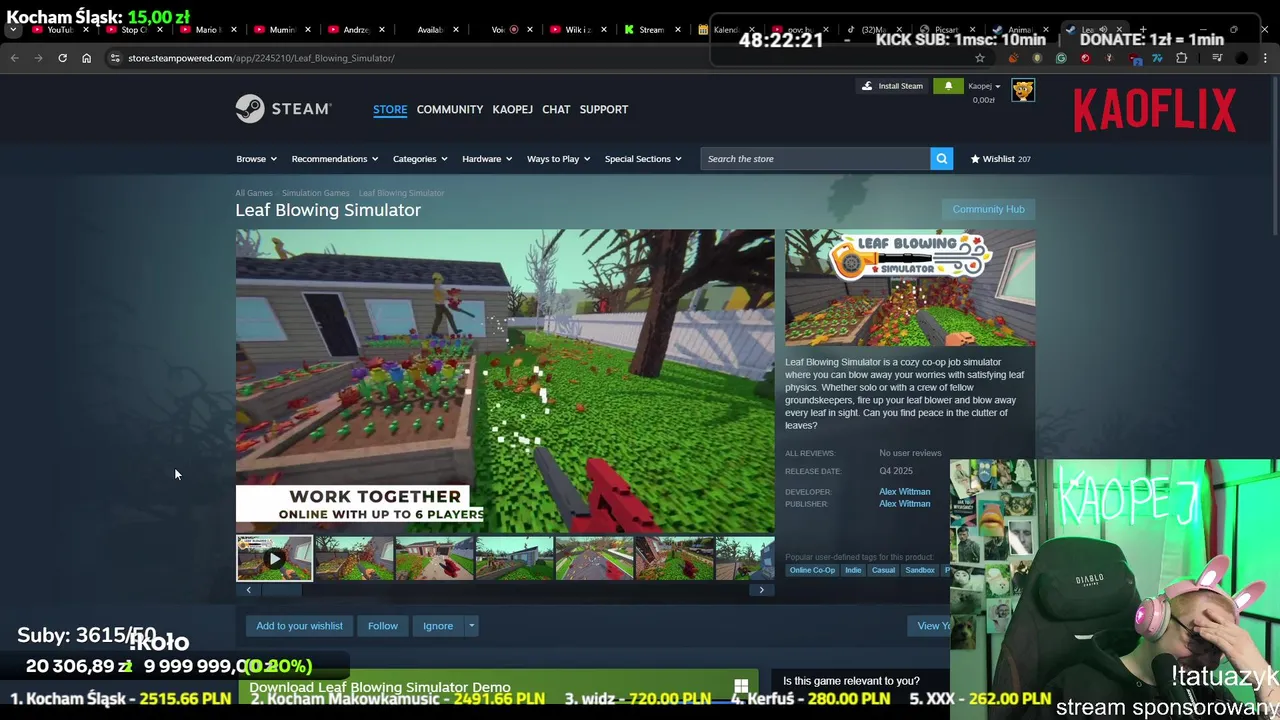The width and height of the screenshot is (1280, 720).
Task: Go back in browser history
Action: pyautogui.click(x=14, y=58)
